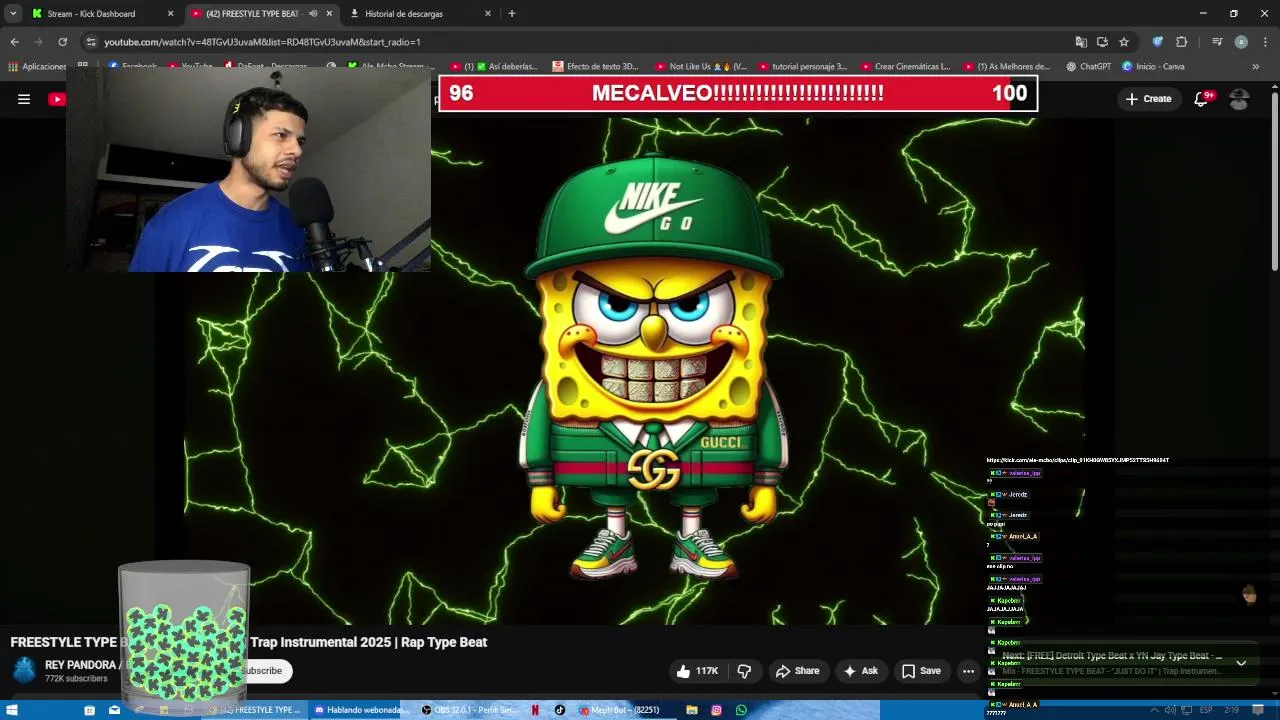Reload the current page

(x=62, y=42)
